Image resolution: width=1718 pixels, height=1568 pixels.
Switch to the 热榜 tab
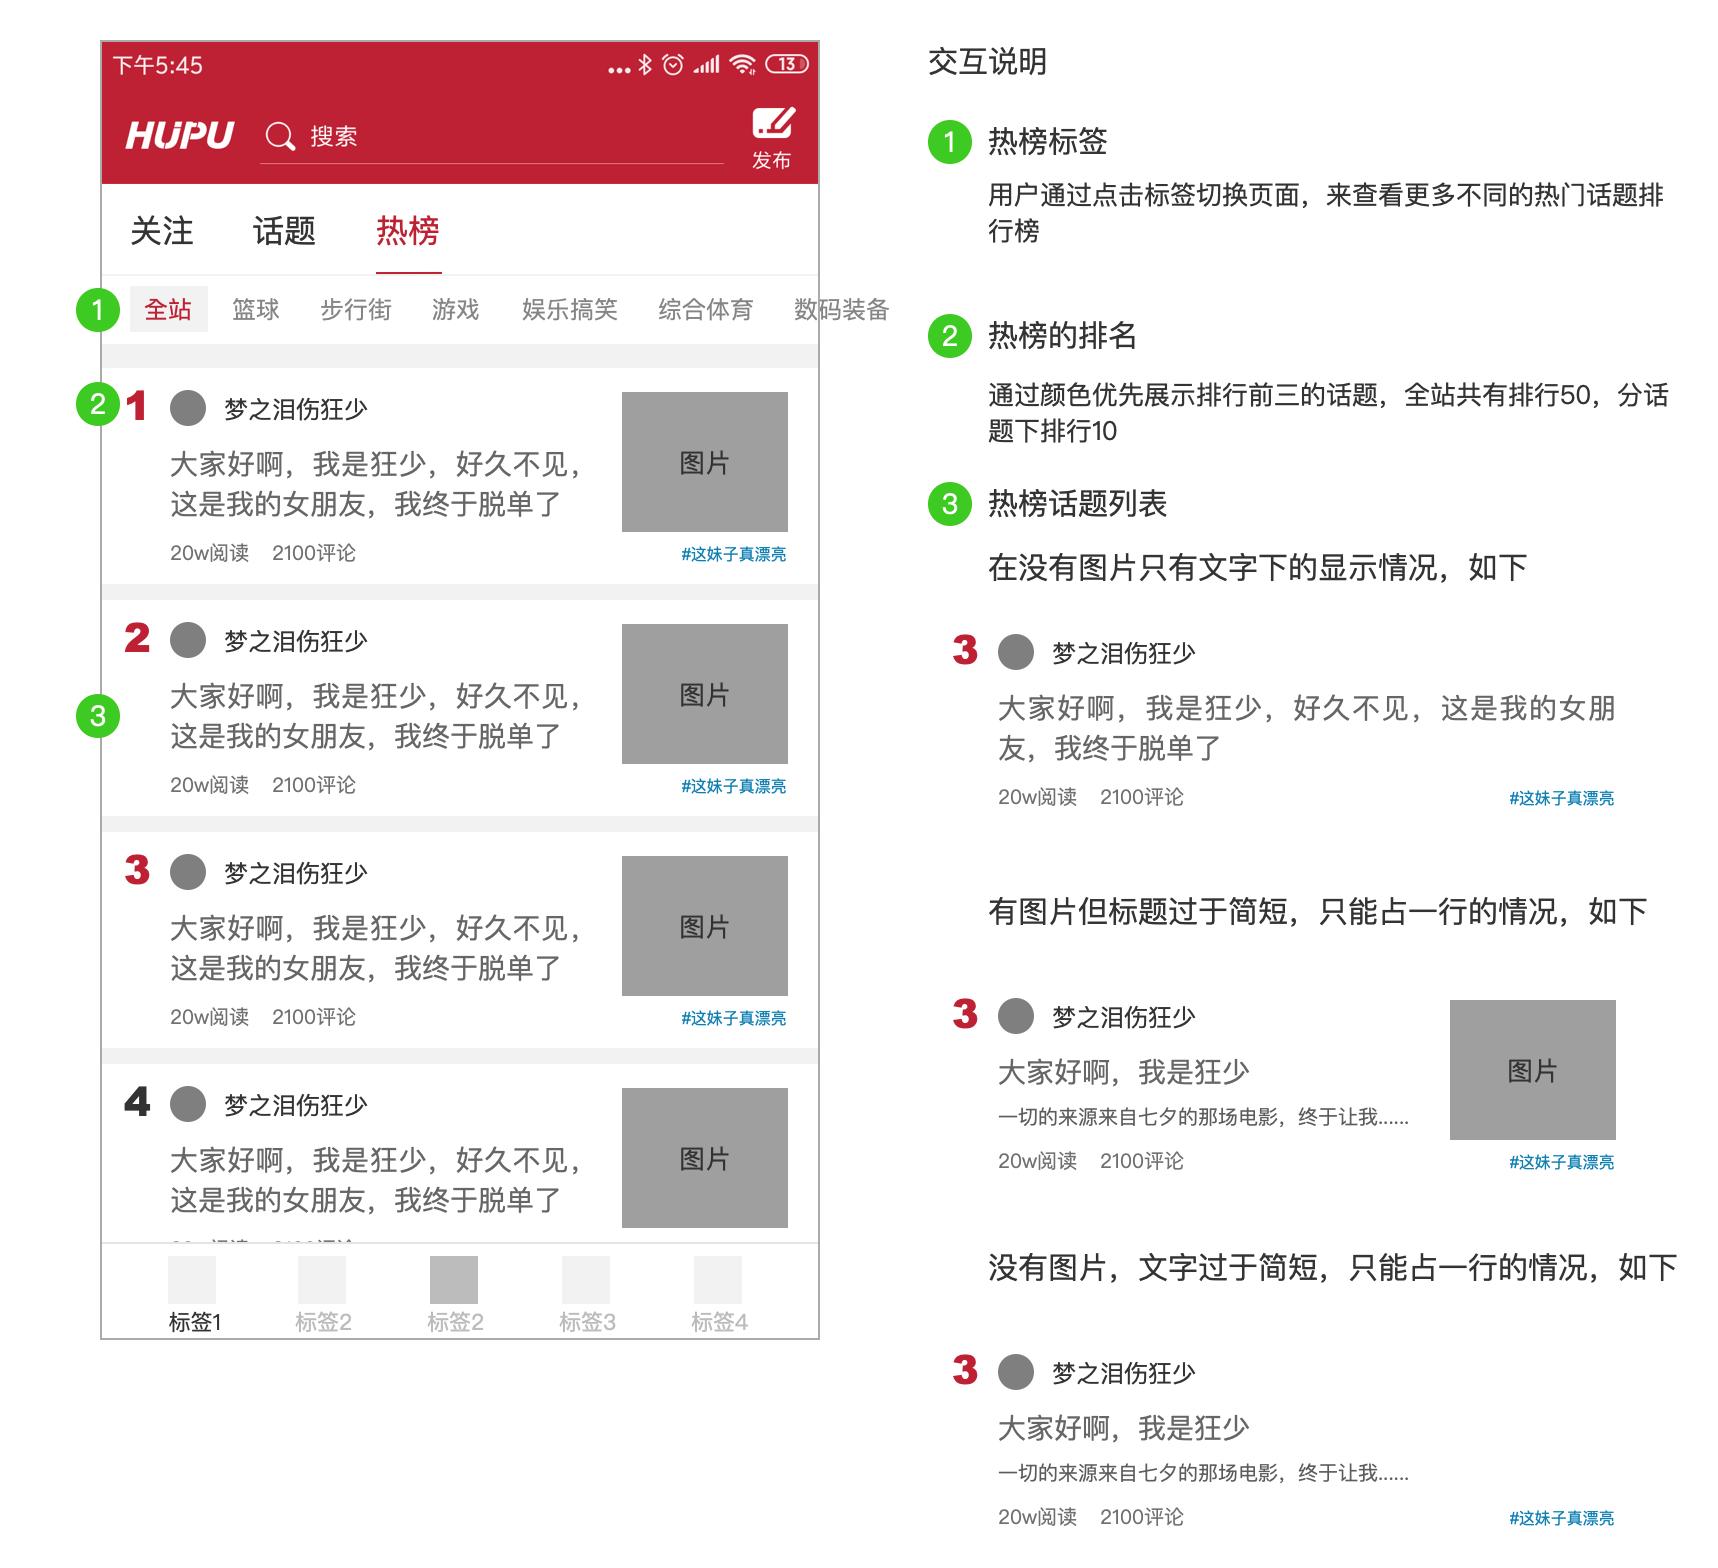(404, 232)
